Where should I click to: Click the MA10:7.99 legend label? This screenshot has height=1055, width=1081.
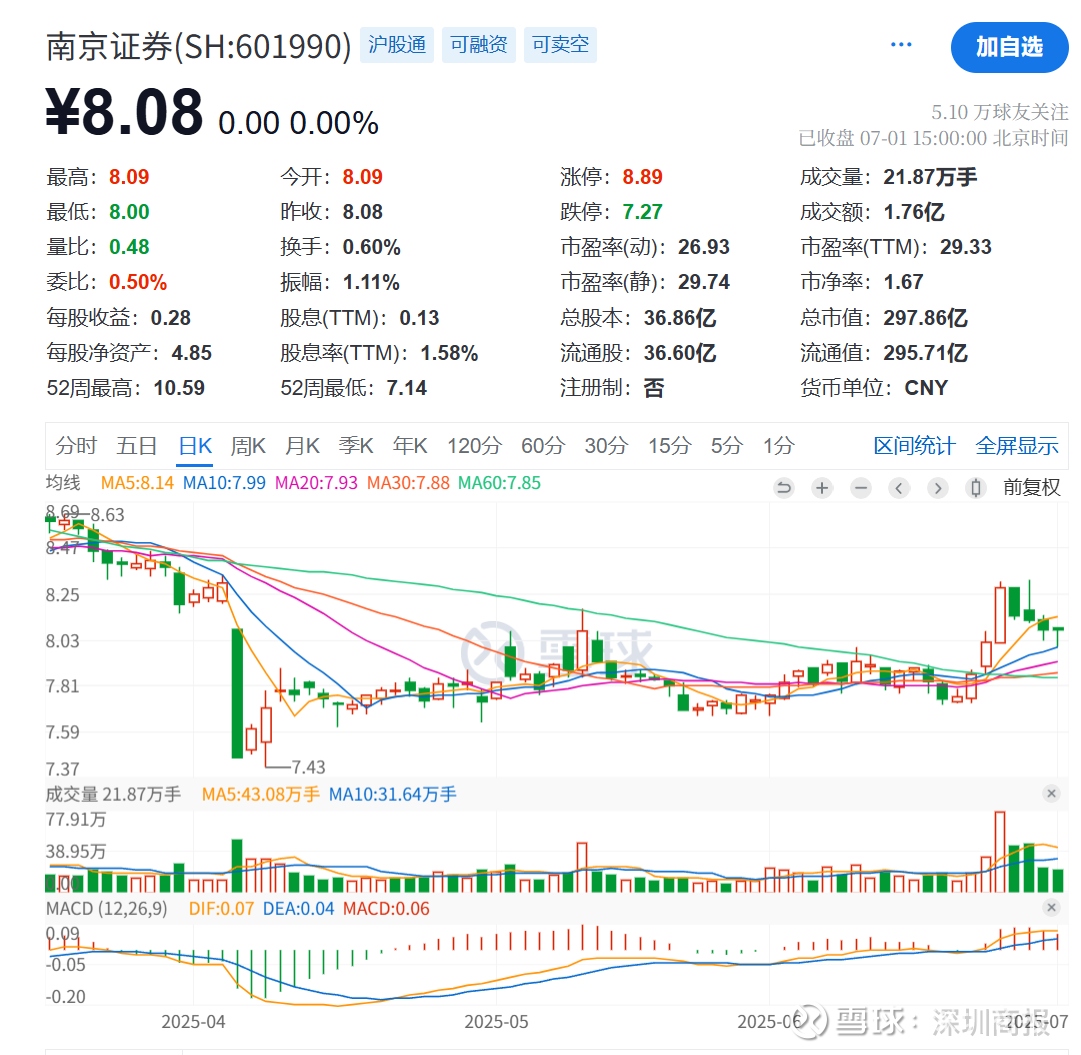click(224, 483)
